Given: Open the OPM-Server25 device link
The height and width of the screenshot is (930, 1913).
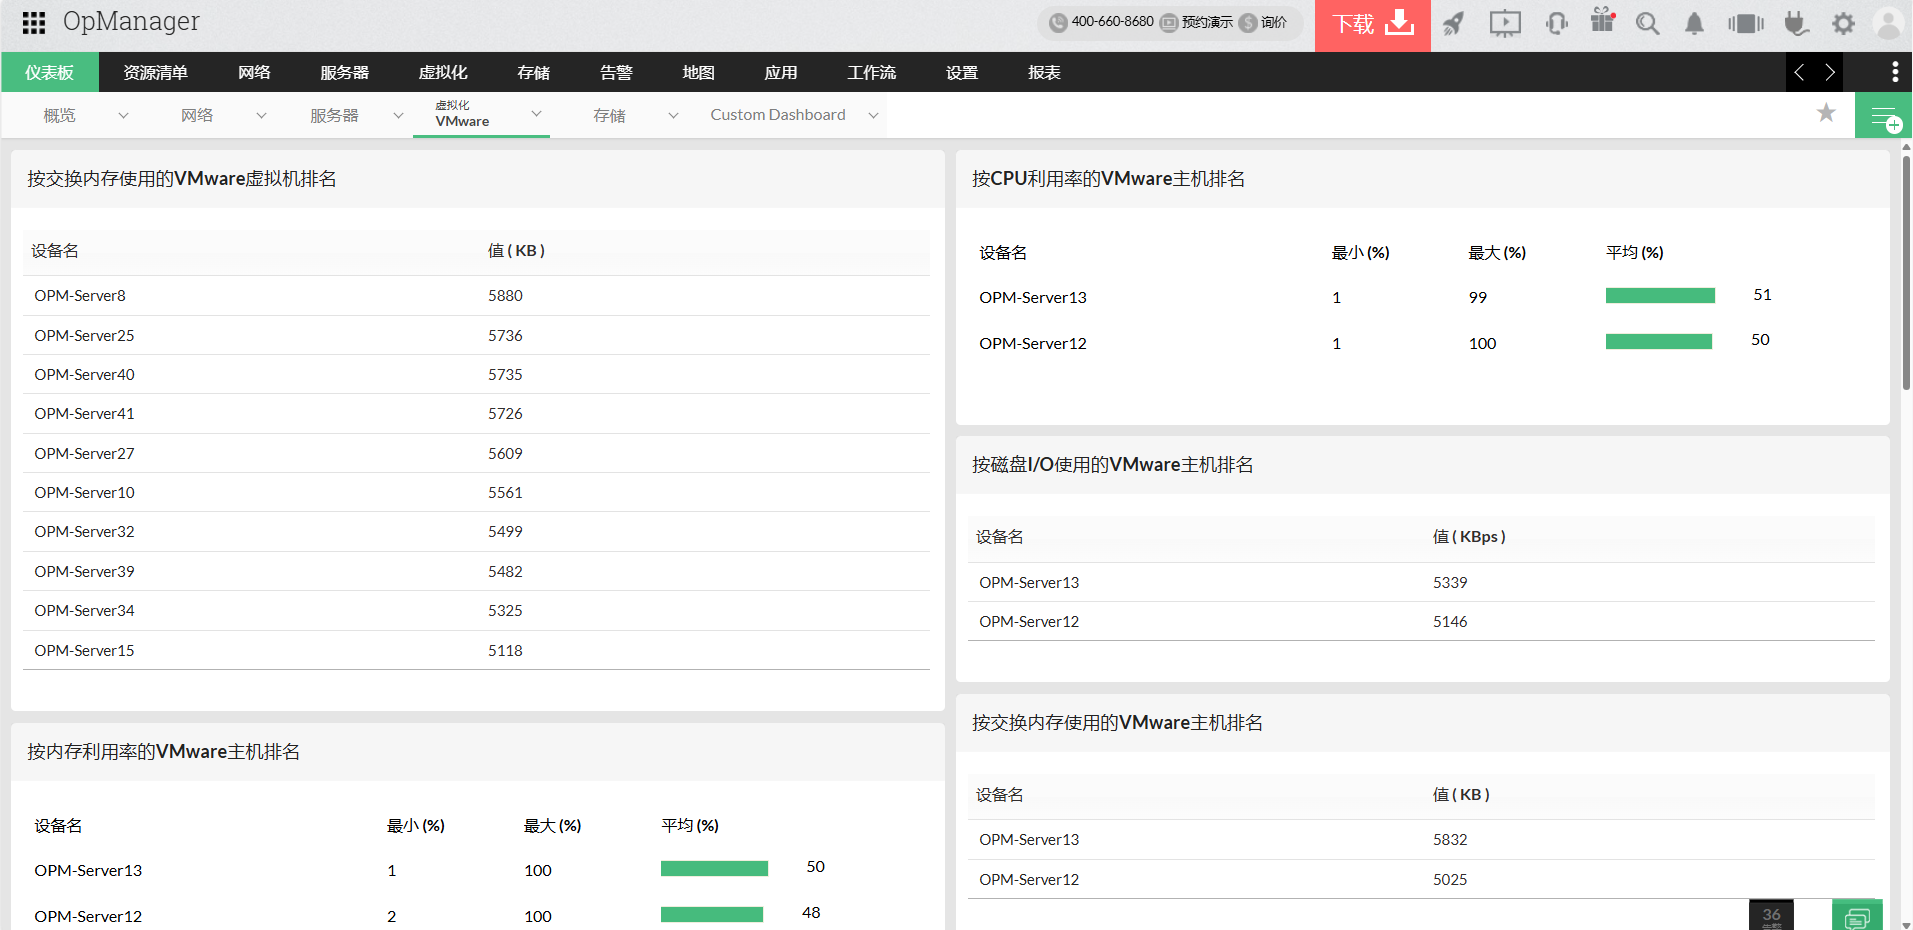Looking at the screenshot, I should [84, 336].
